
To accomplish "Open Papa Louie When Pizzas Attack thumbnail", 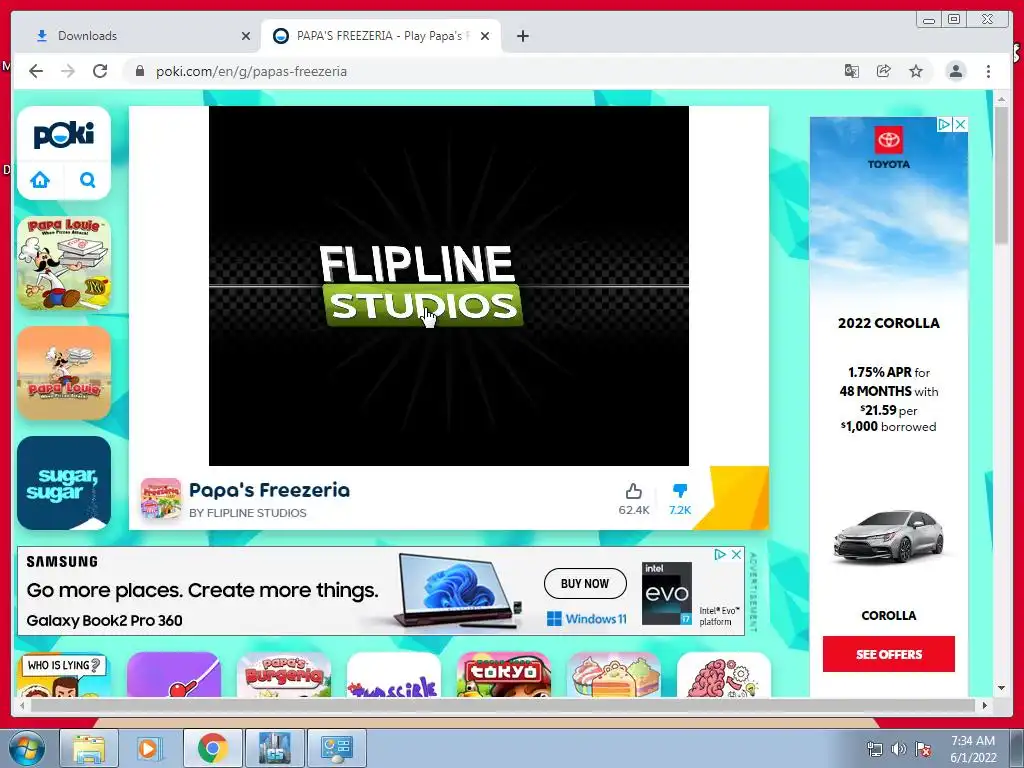I will tap(64, 263).
